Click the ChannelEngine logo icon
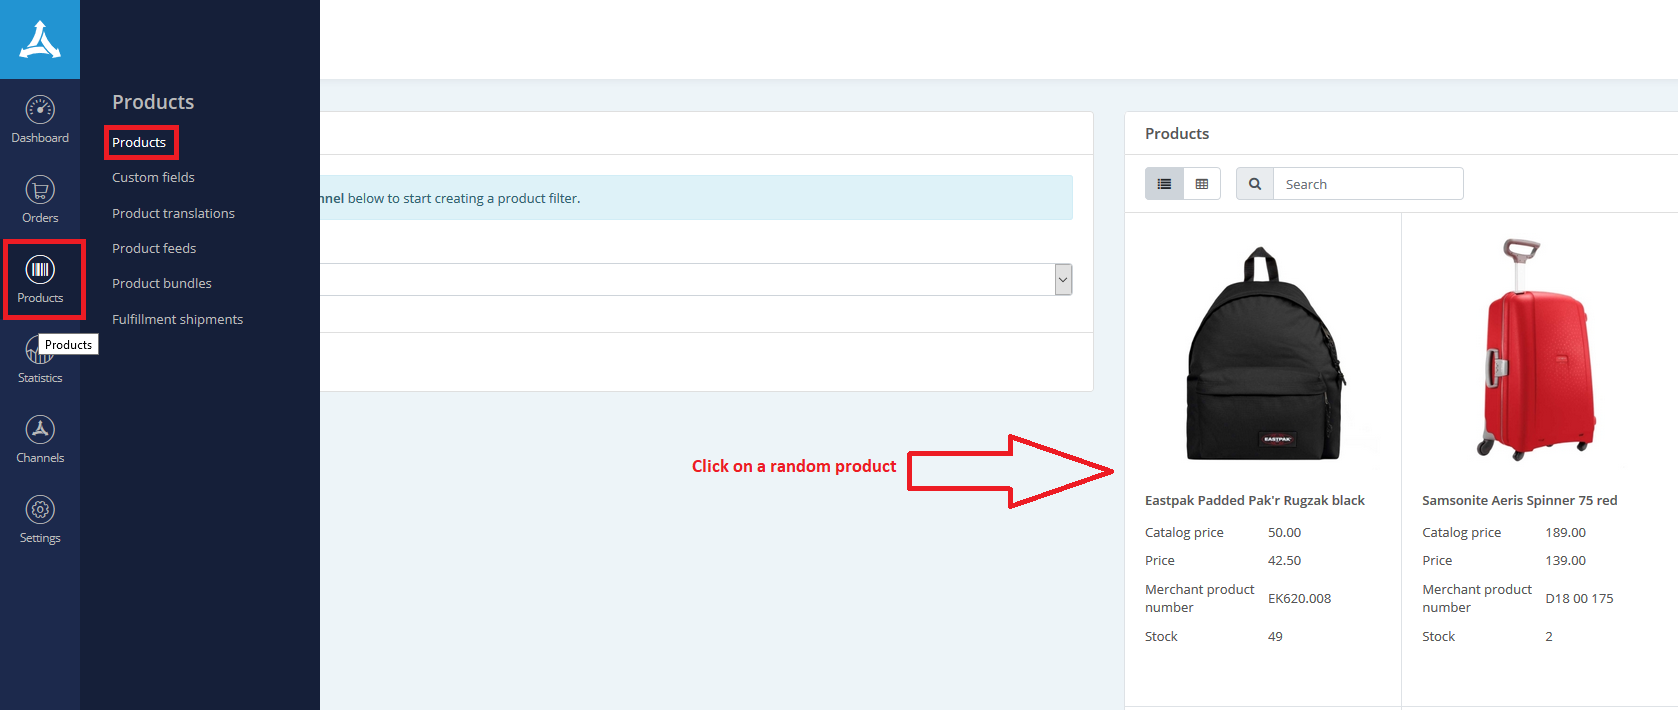The image size is (1678, 710). 40,40
